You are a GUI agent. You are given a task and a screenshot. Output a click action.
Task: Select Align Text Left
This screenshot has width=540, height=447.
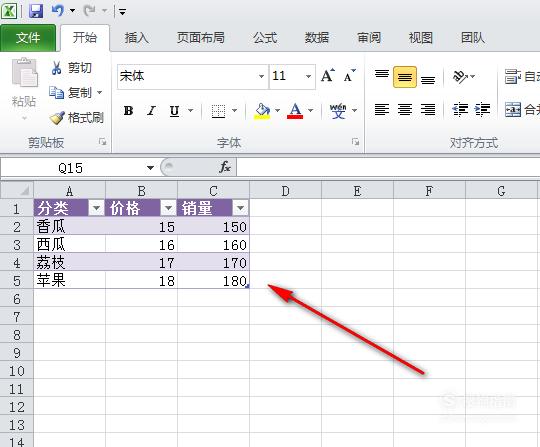(382, 110)
